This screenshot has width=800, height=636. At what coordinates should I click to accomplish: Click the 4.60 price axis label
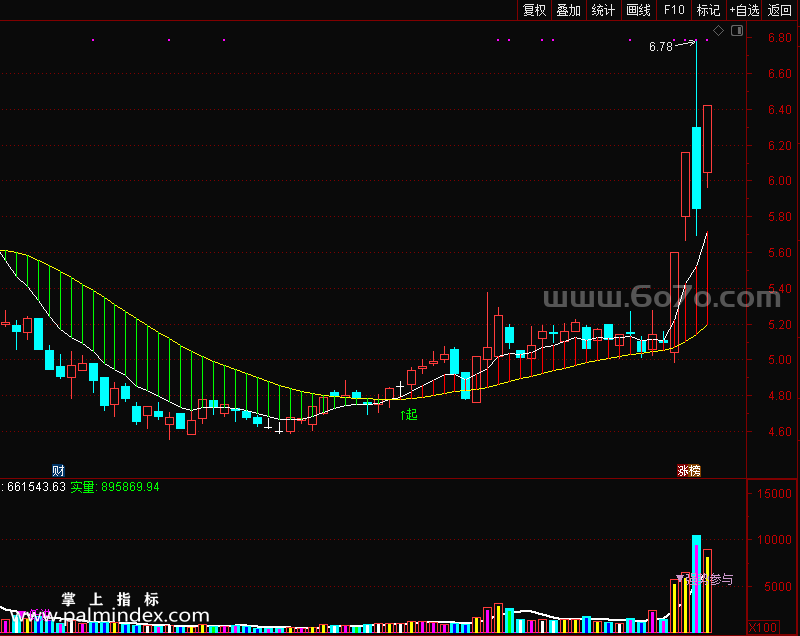click(x=780, y=431)
